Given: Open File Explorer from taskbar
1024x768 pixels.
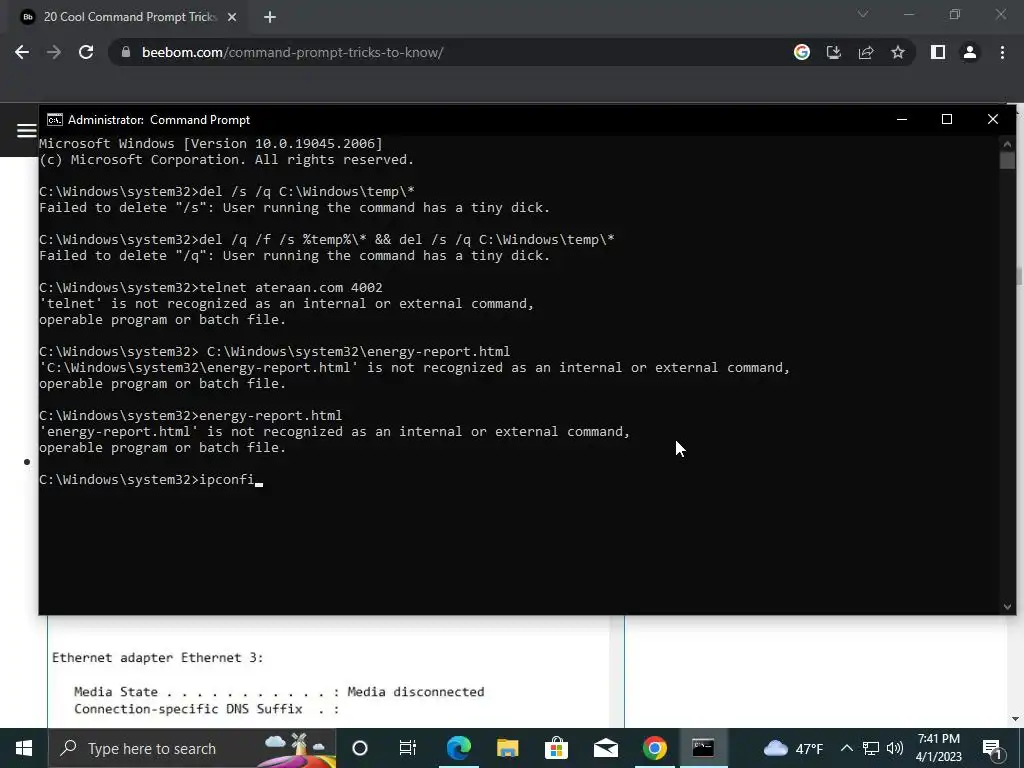Looking at the screenshot, I should click(x=507, y=748).
